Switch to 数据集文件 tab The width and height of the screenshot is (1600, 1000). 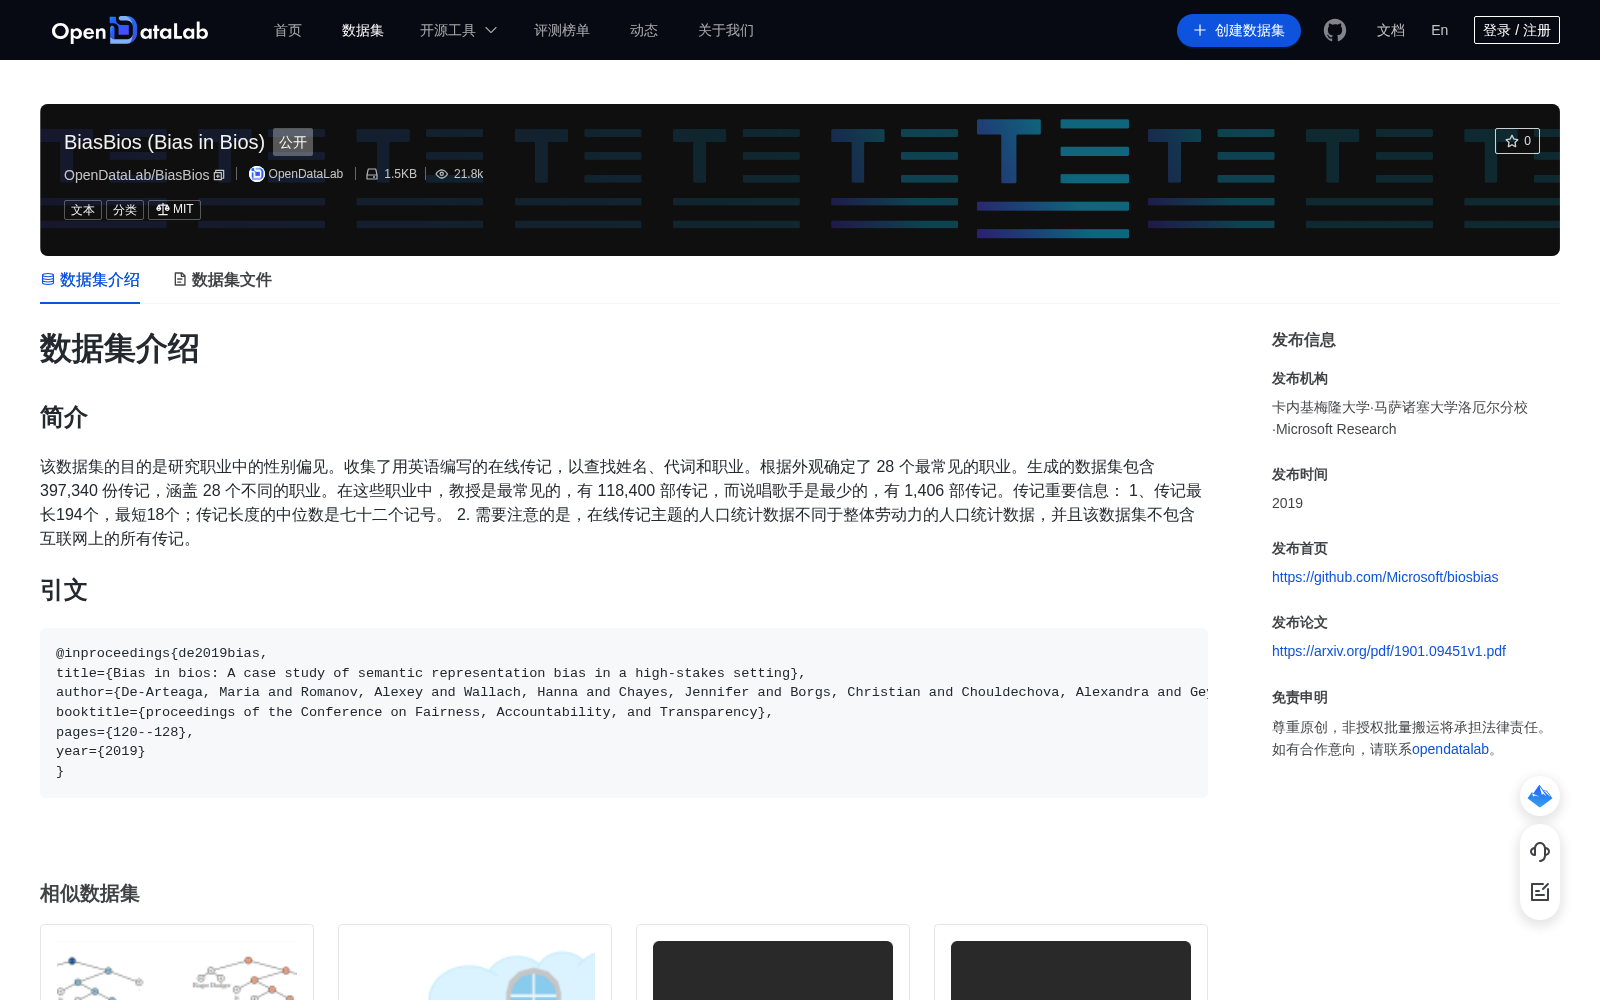pyautogui.click(x=222, y=280)
